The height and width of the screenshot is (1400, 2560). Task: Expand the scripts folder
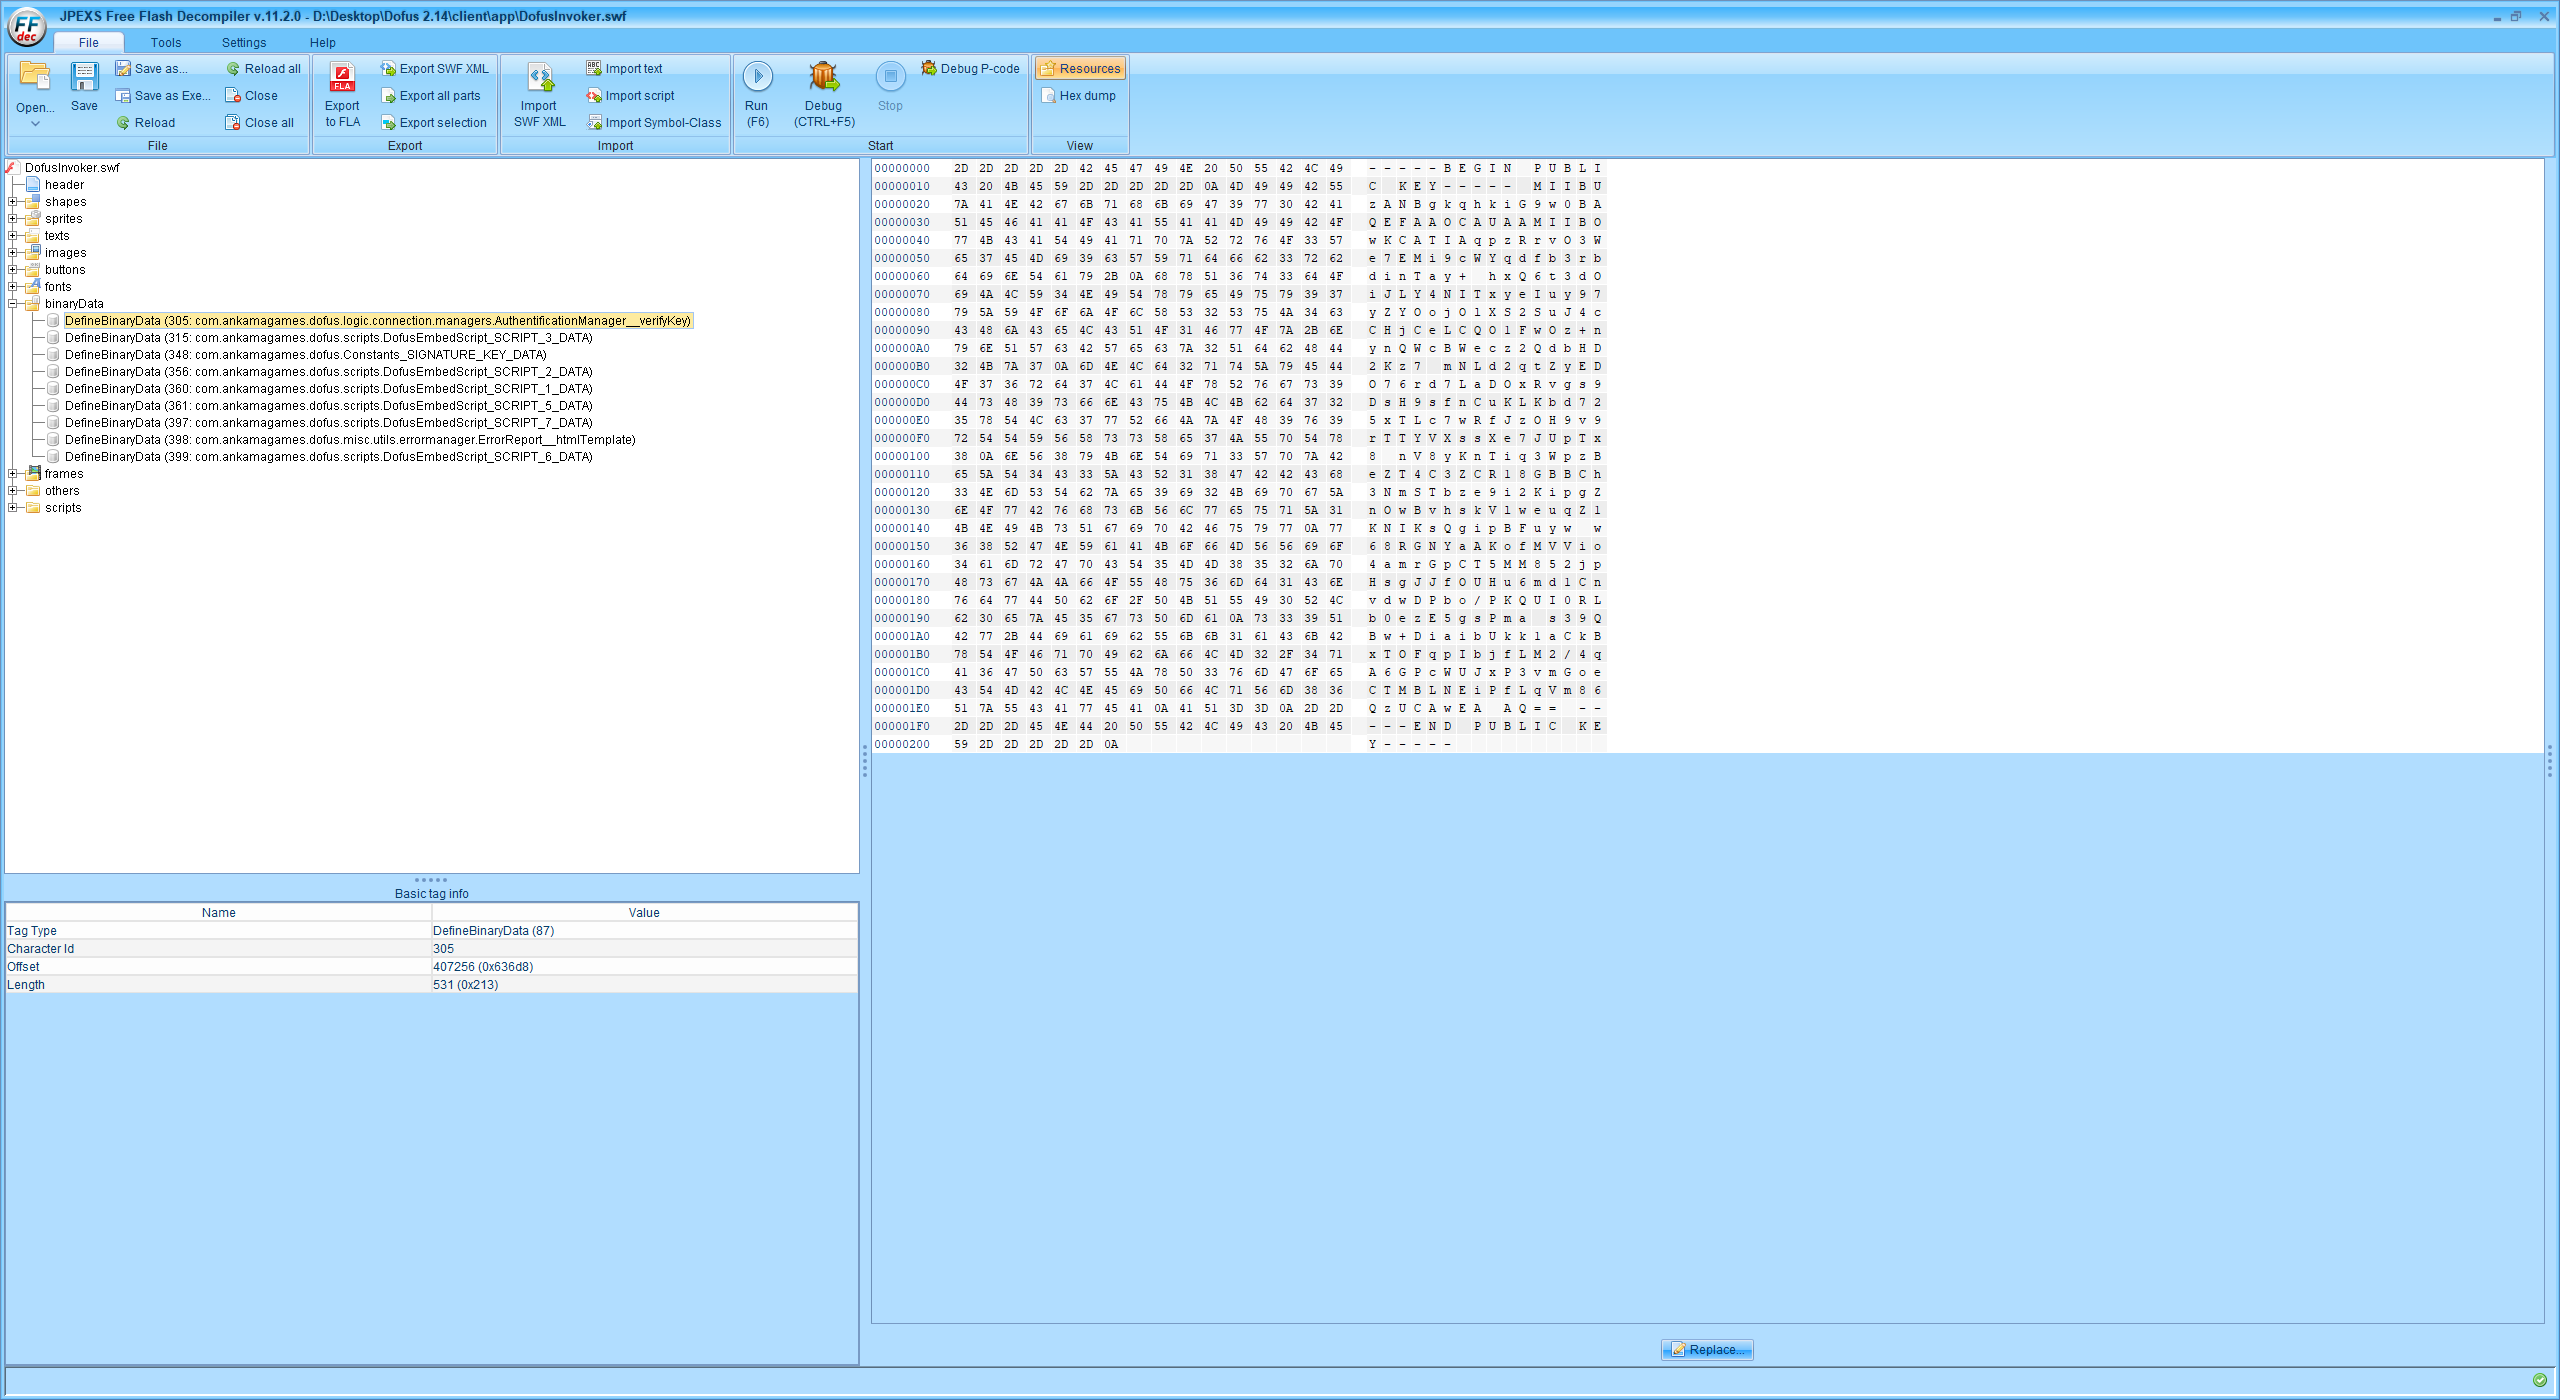(x=13, y=508)
